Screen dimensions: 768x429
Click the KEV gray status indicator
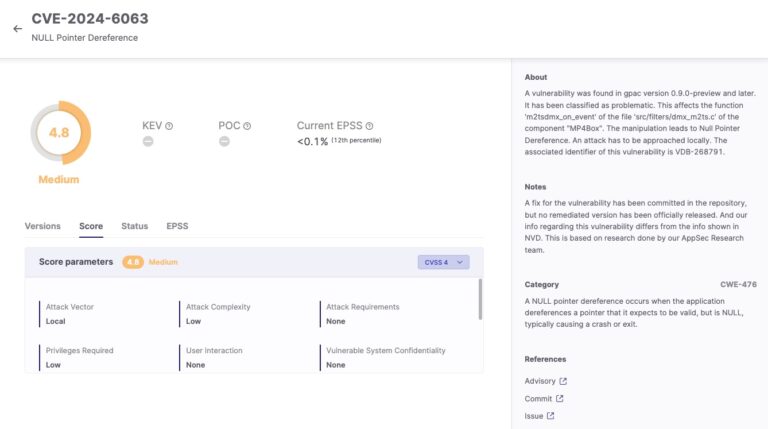(148, 141)
